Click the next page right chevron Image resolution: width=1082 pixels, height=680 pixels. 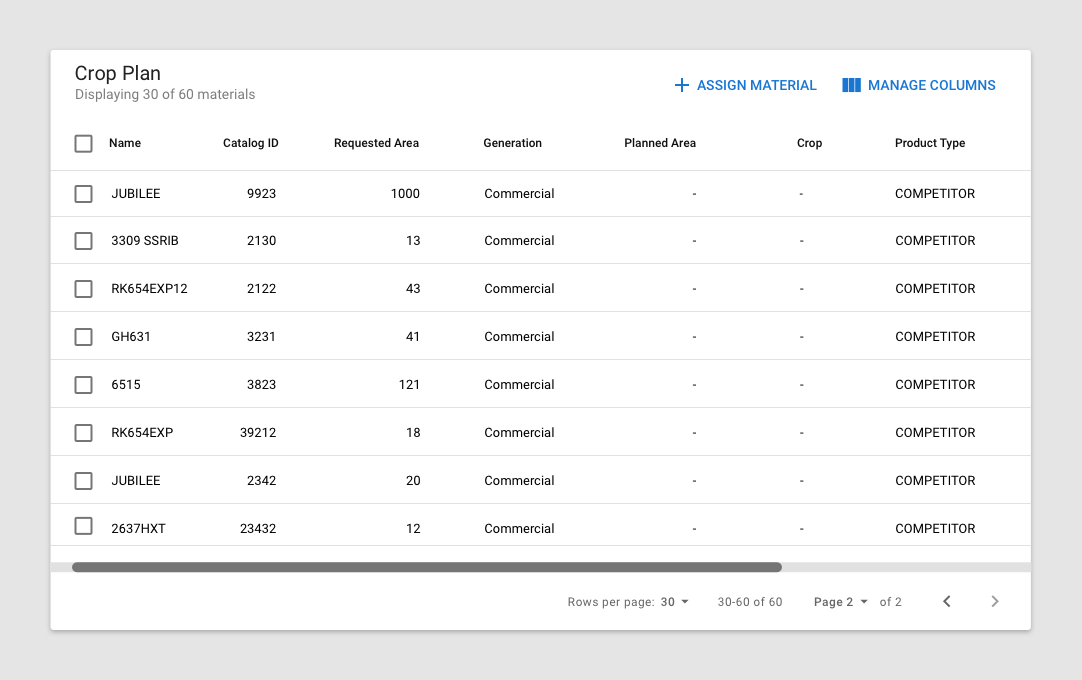pos(994,601)
